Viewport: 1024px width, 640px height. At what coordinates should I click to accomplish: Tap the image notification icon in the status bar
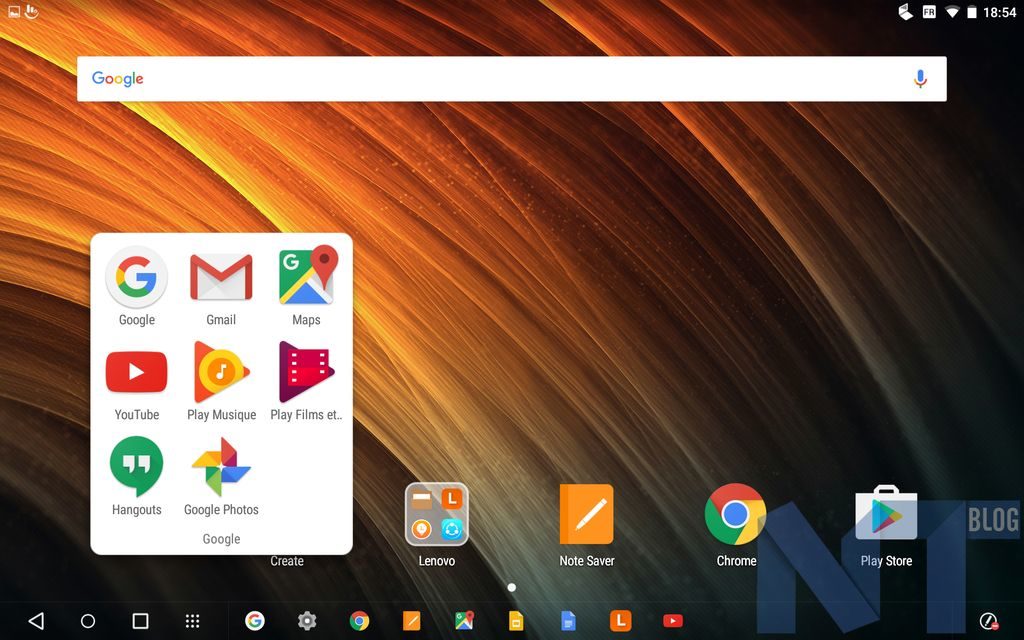click(x=14, y=12)
